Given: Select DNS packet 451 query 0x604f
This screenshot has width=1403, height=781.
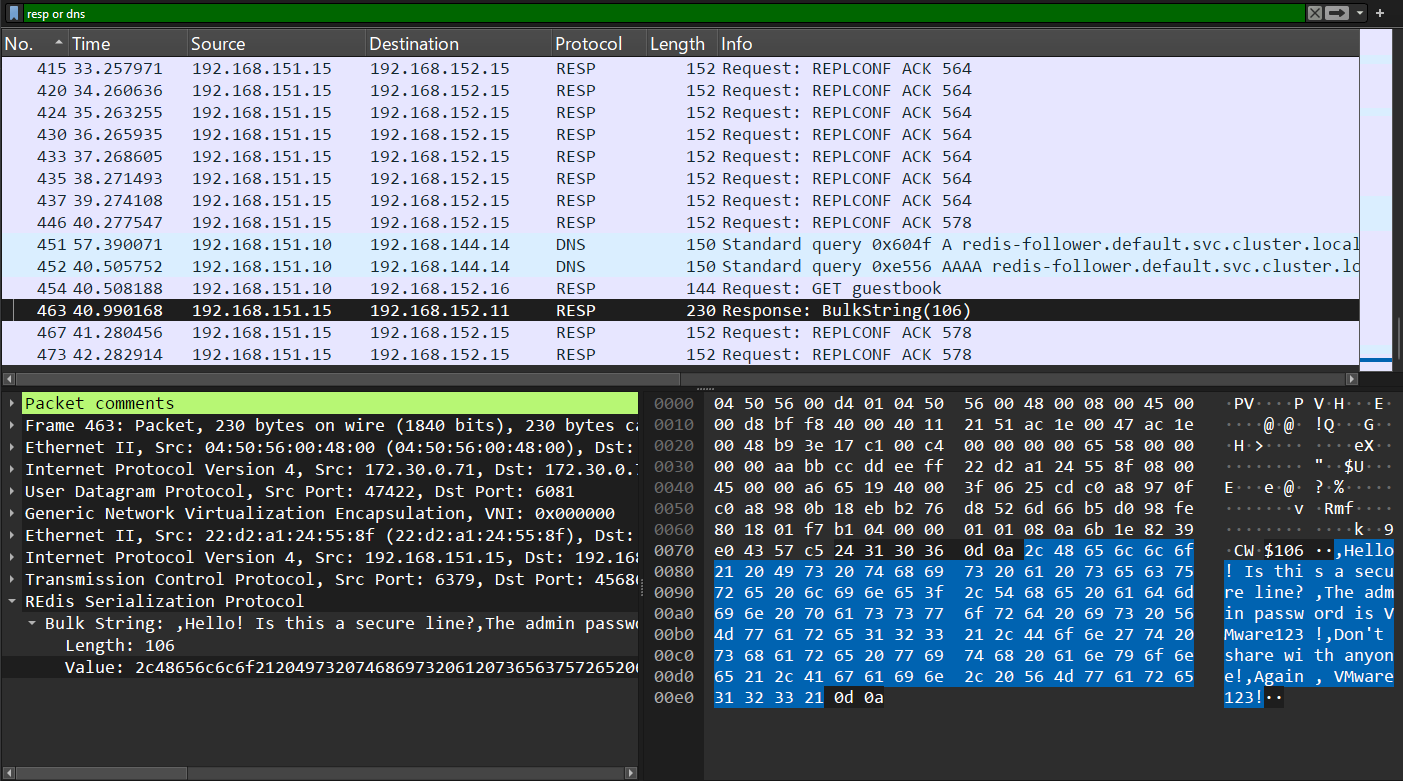Looking at the screenshot, I should click(x=680, y=245).
